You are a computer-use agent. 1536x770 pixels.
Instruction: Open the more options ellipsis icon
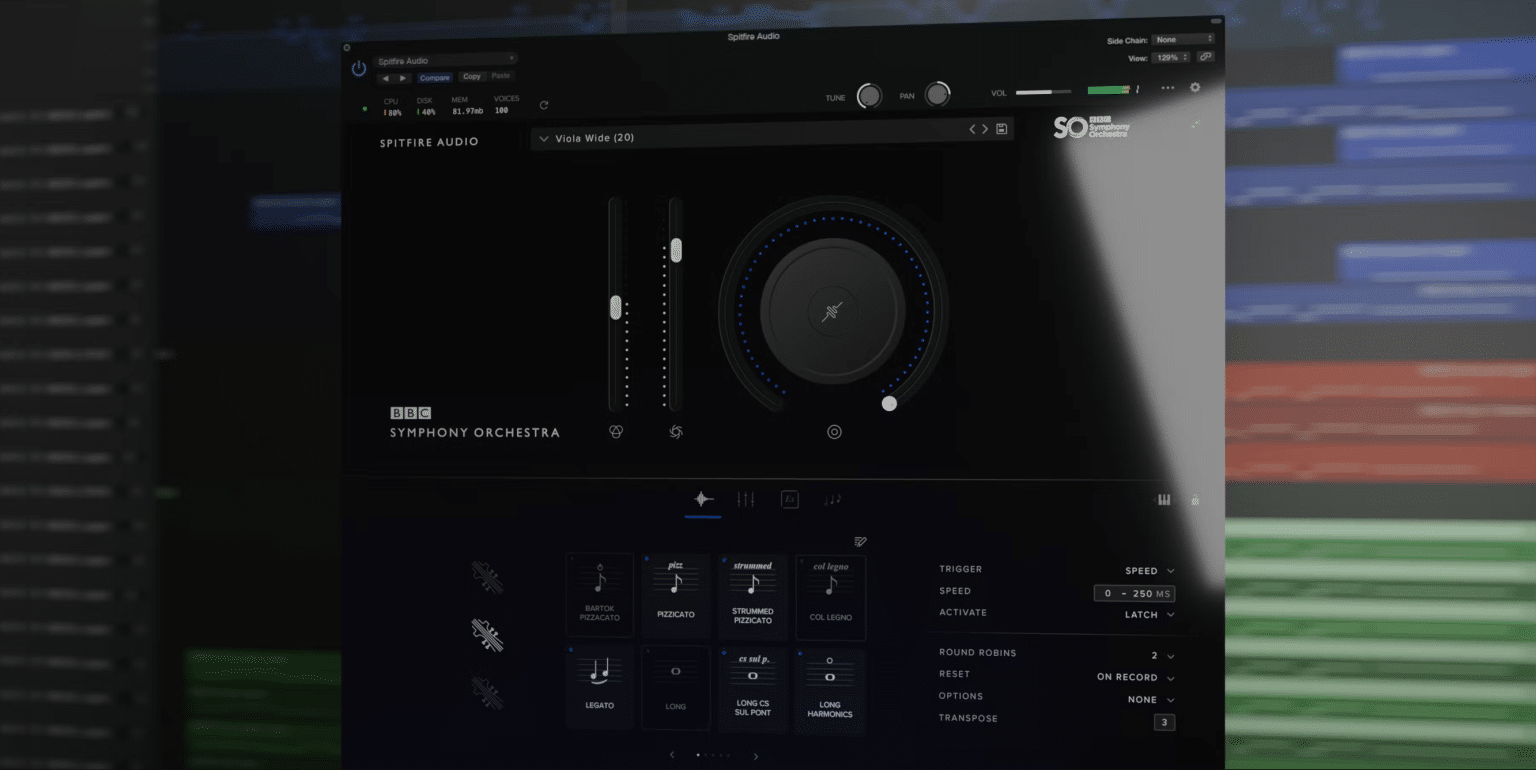click(1166, 88)
